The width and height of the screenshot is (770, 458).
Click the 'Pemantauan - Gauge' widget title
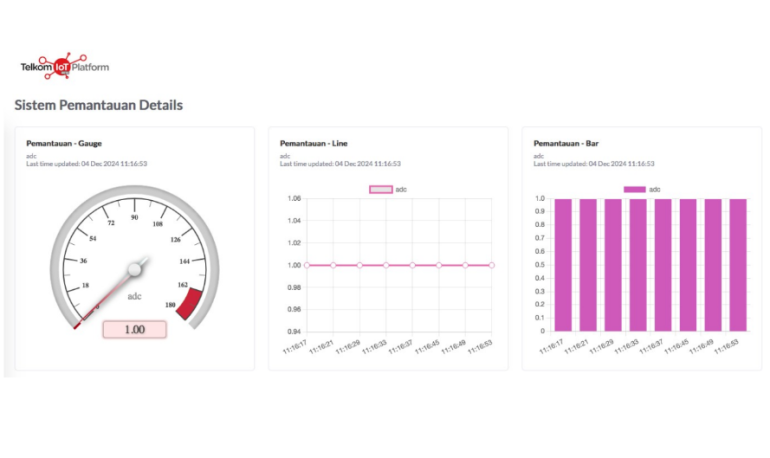[64, 143]
